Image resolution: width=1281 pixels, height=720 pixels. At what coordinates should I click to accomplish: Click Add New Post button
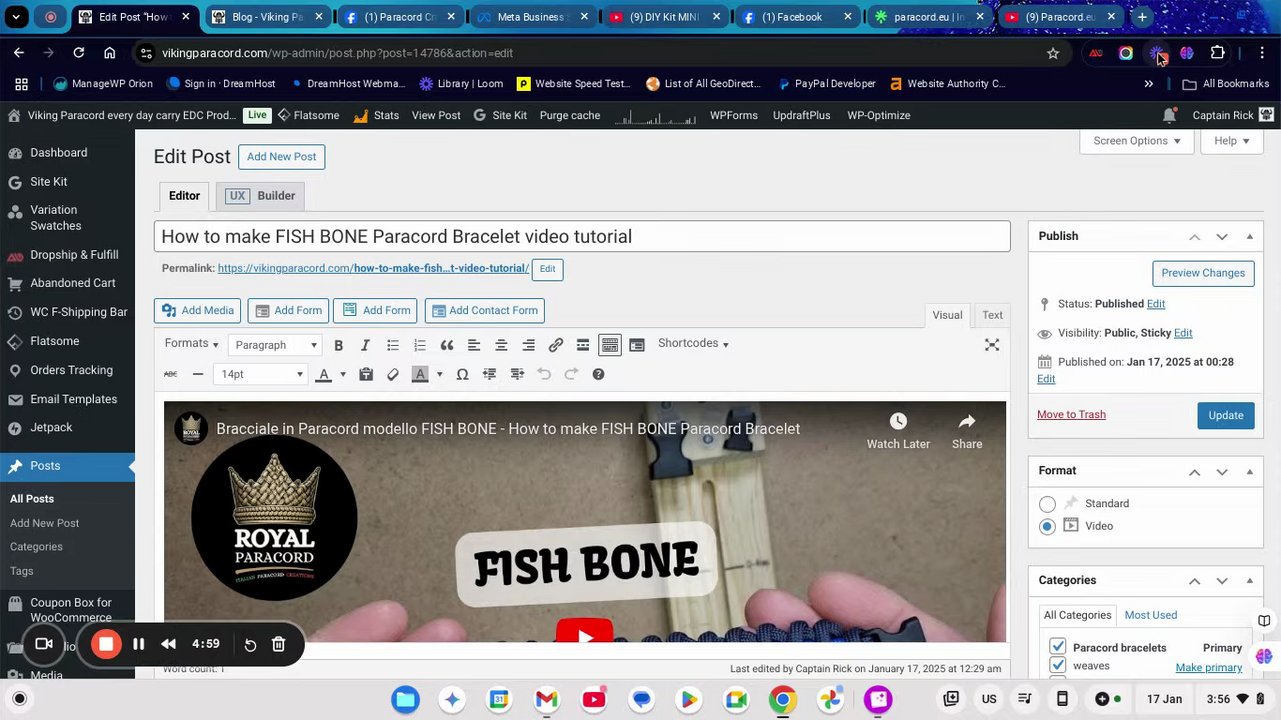tap(281, 157)
